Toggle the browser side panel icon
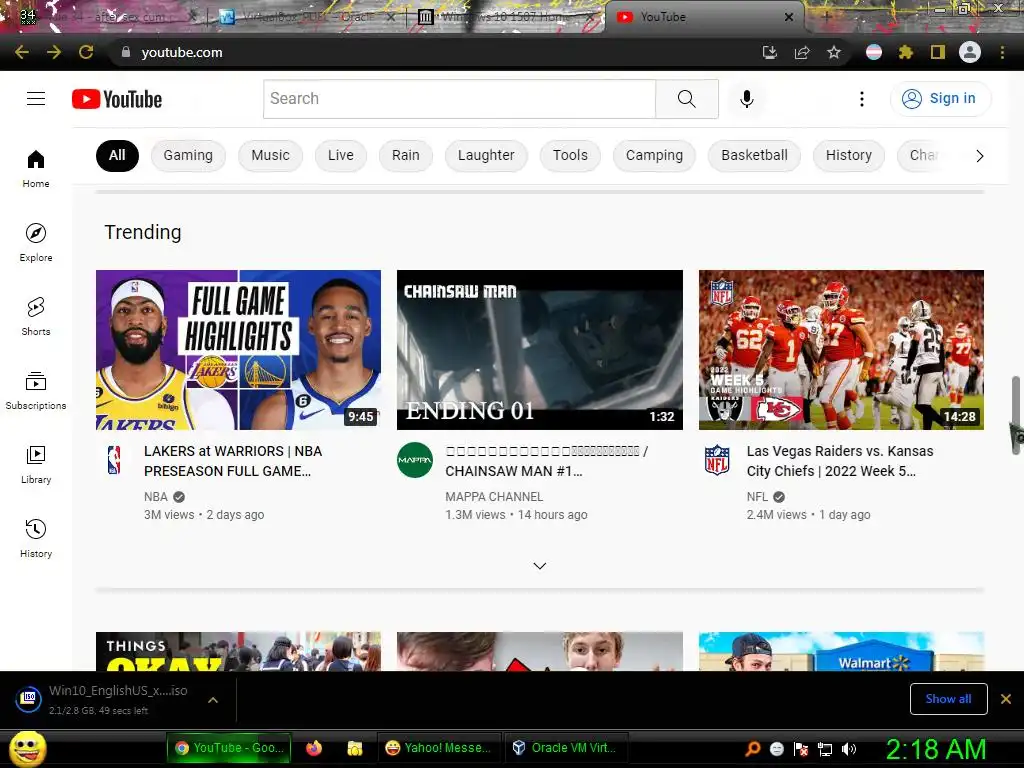Image resolution: width=1024 pixels, height=768 pixels. [938, 52]
